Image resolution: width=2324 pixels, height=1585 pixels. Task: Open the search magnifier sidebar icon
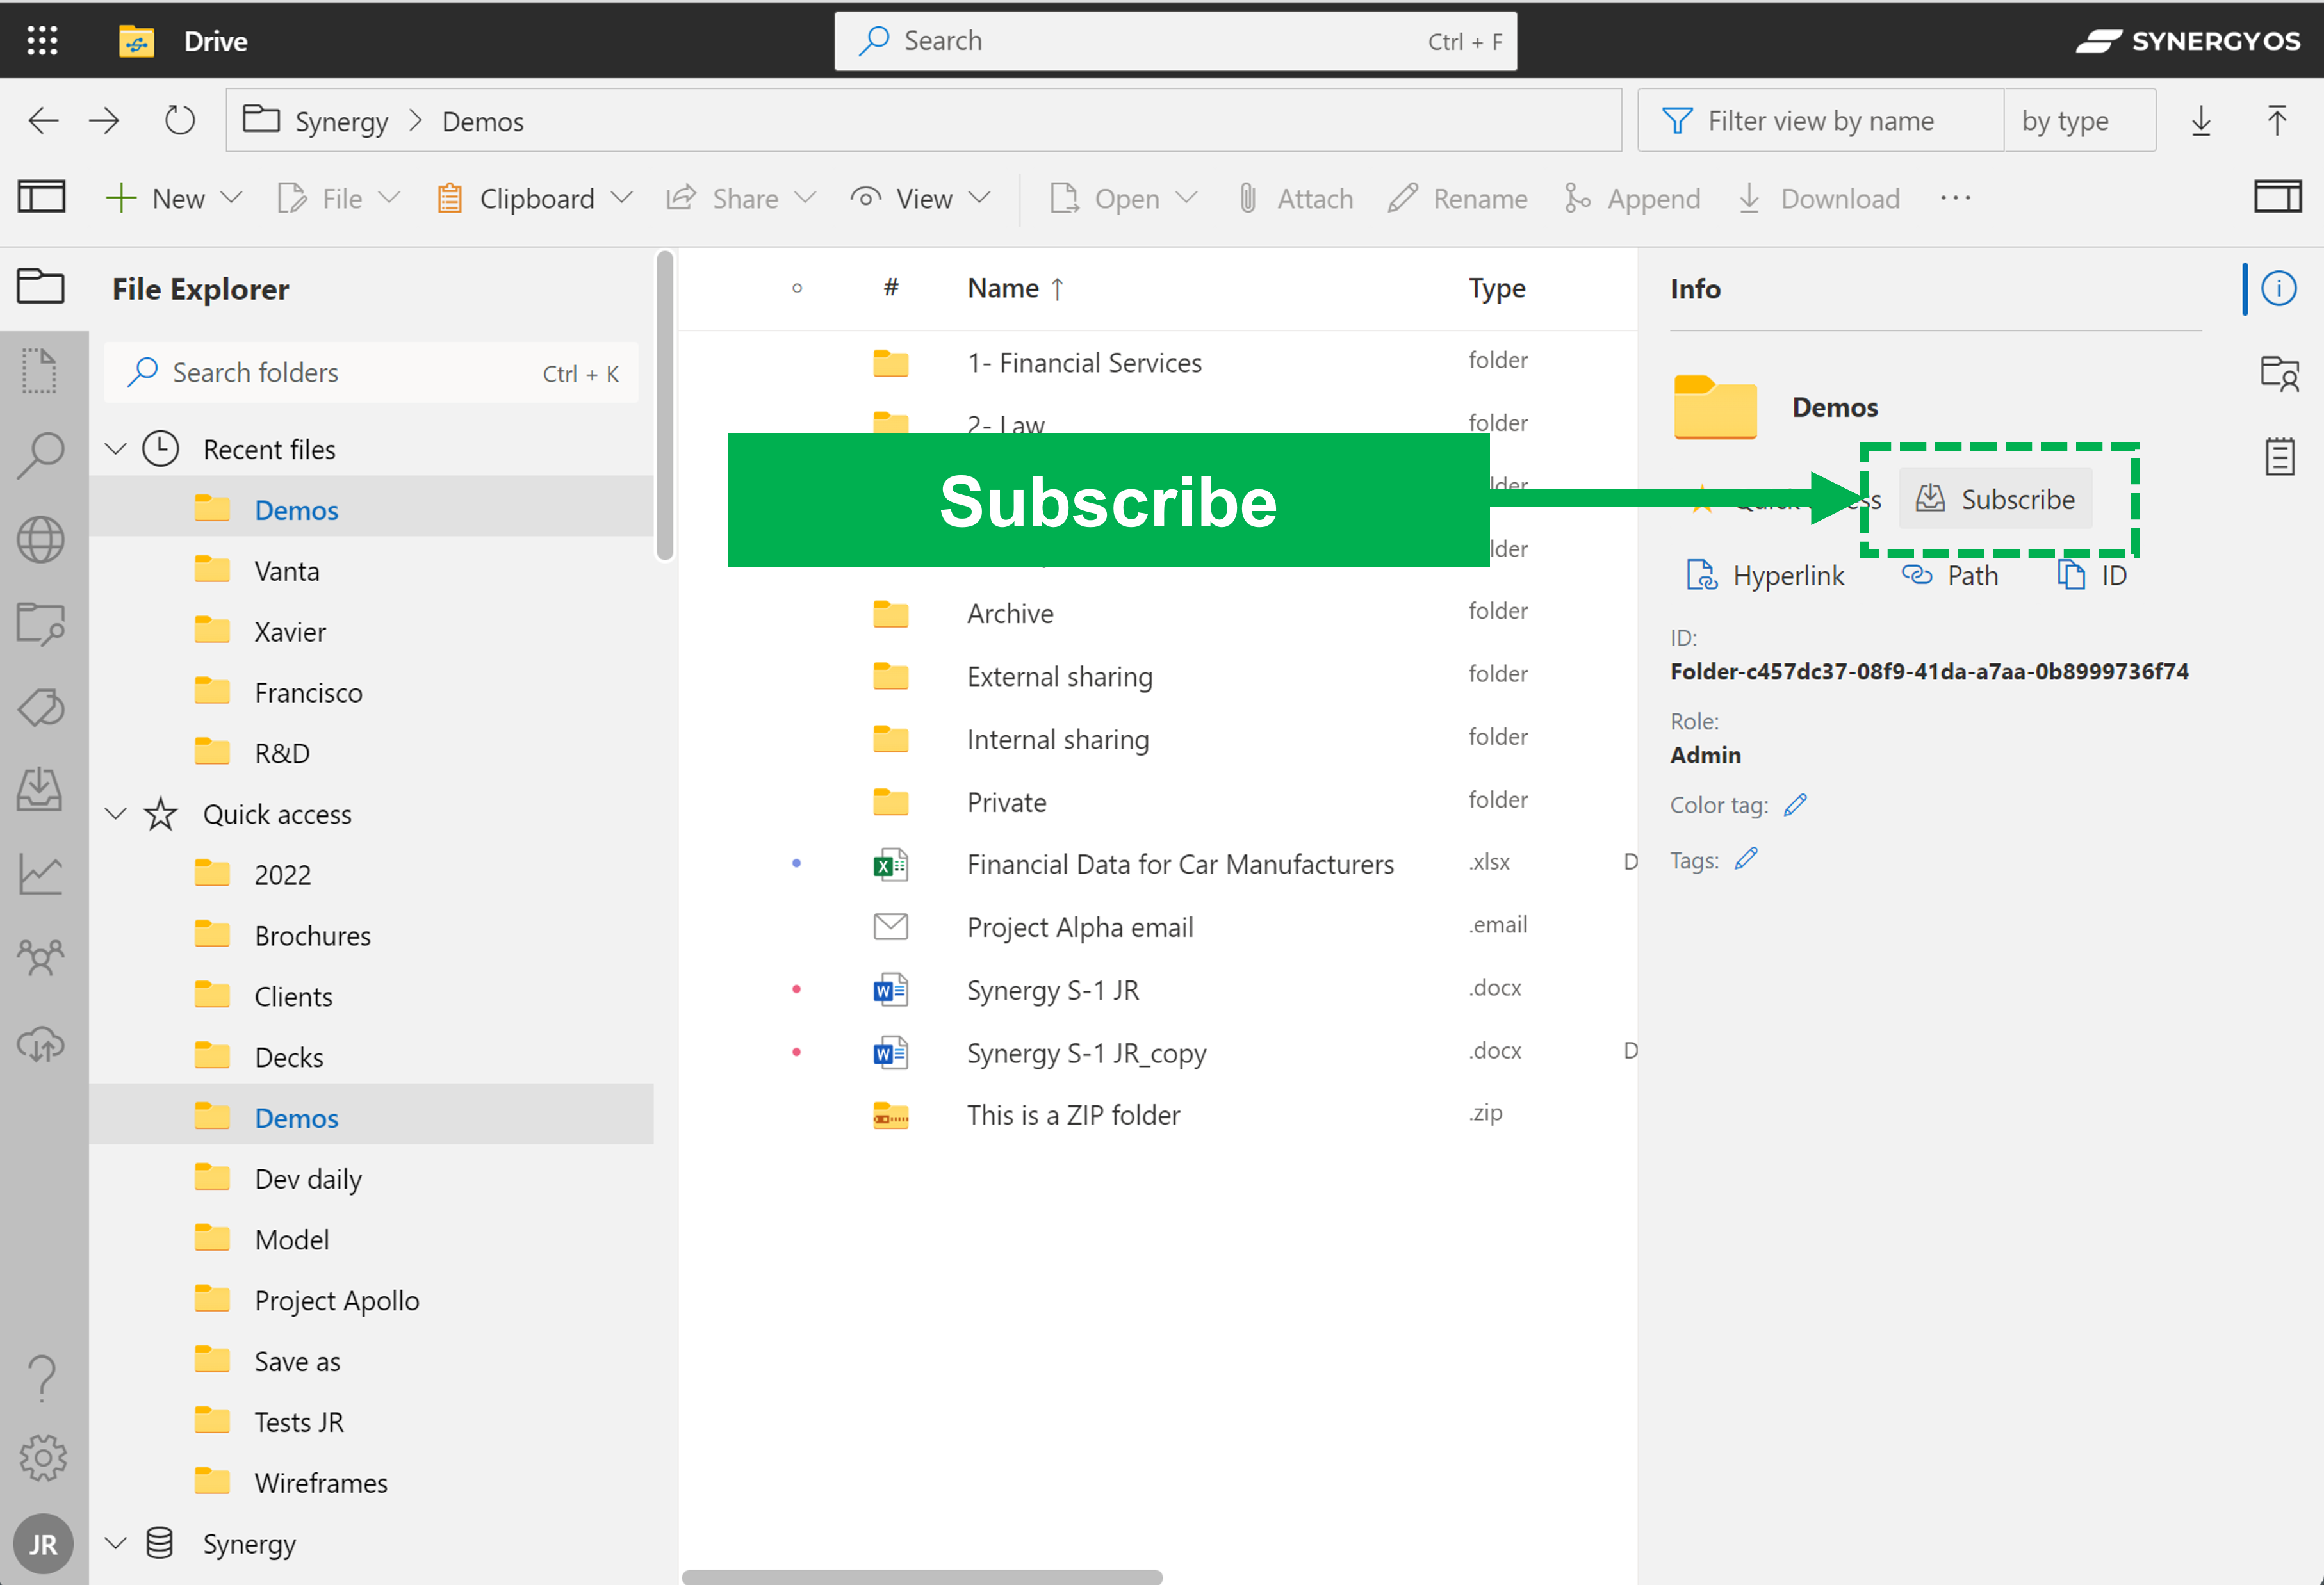coord(41,455)
